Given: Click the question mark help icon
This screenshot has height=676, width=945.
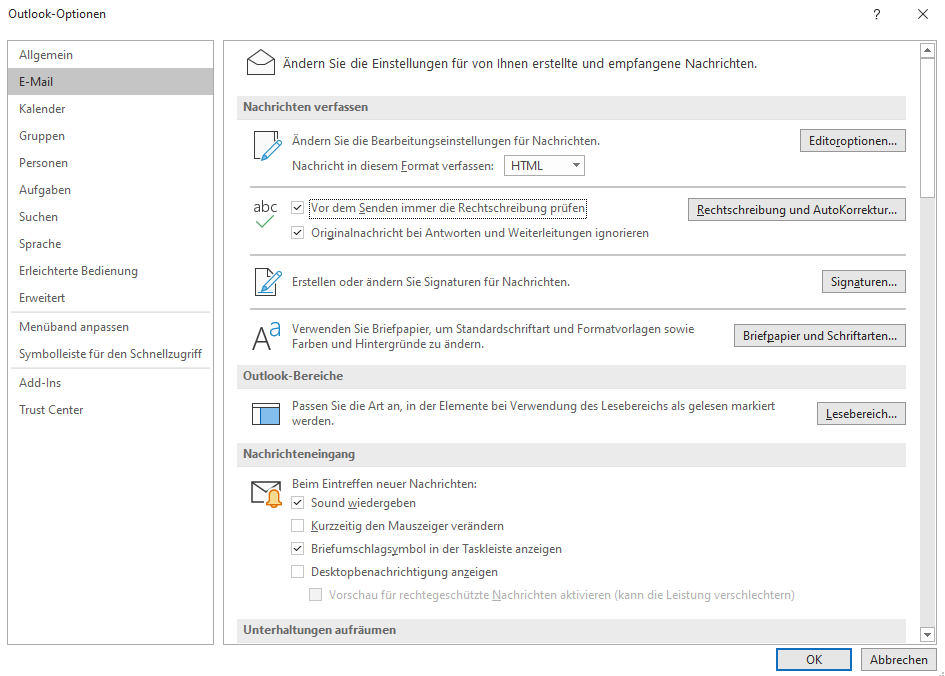Looking at the screenshot, I should [876, 14].
